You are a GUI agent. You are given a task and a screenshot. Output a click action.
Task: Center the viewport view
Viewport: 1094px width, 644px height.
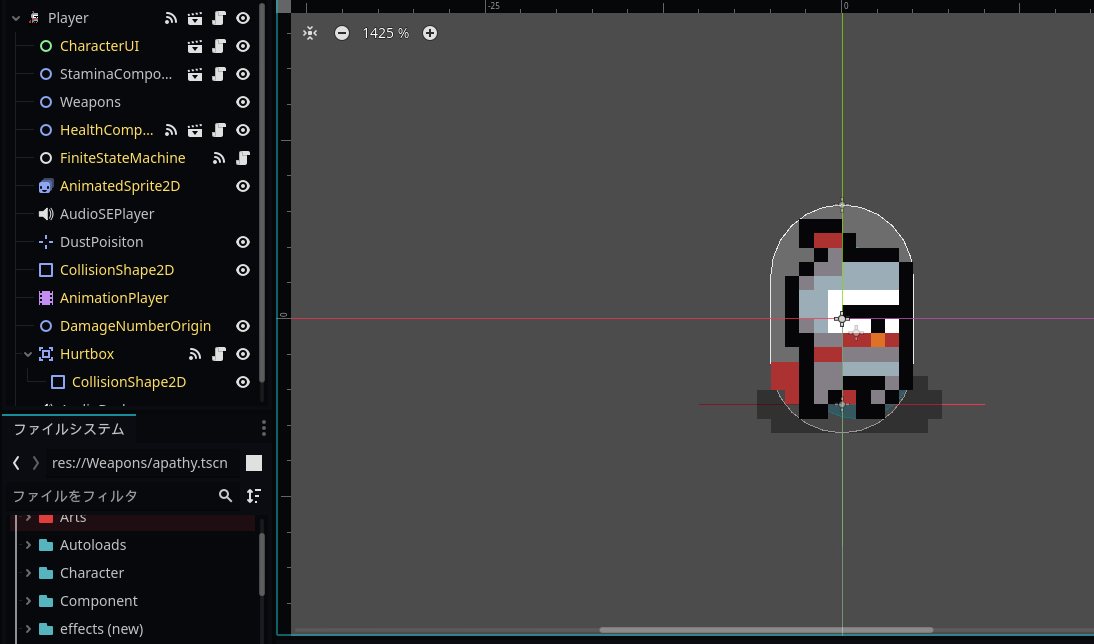pos(310,33)
